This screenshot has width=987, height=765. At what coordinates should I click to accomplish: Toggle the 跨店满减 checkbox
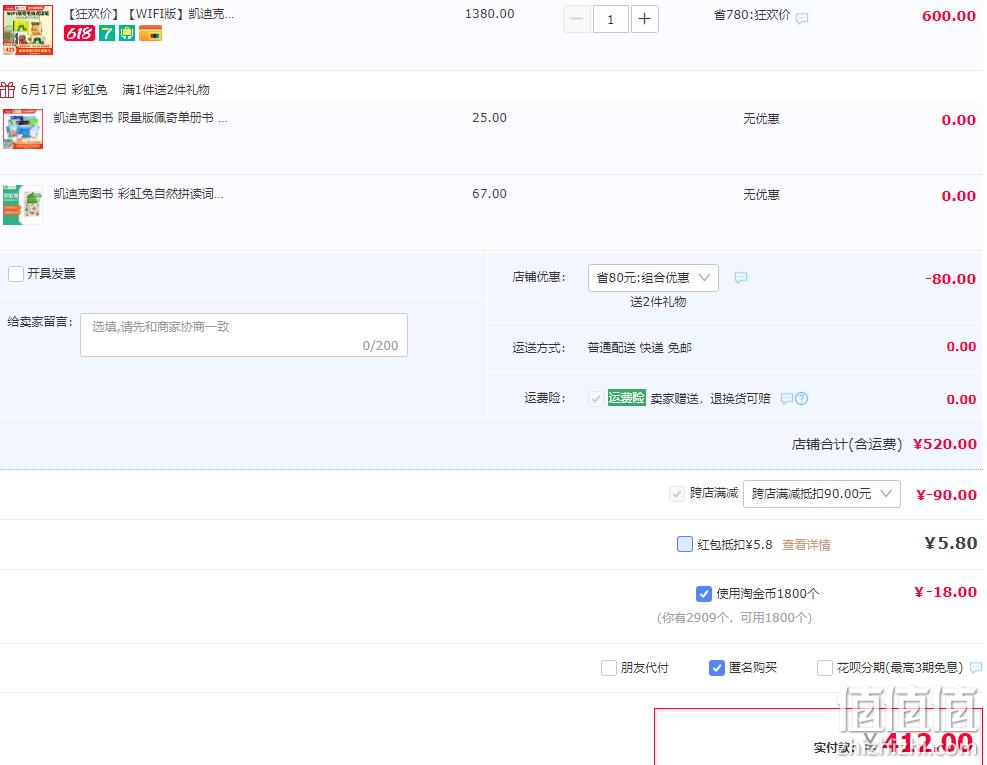click(x=677, y=494)
